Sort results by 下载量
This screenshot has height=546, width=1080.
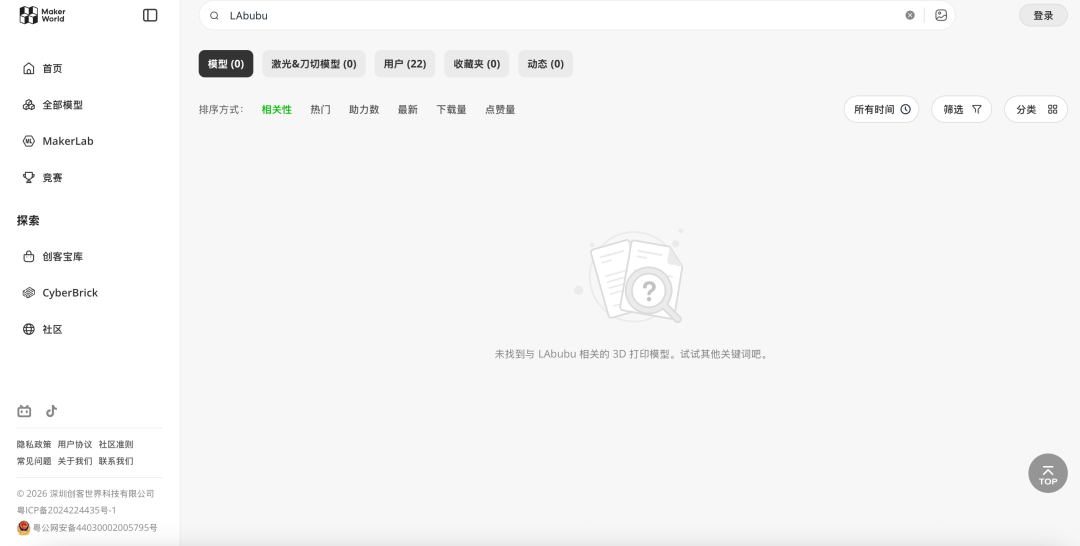pos(451,110)
